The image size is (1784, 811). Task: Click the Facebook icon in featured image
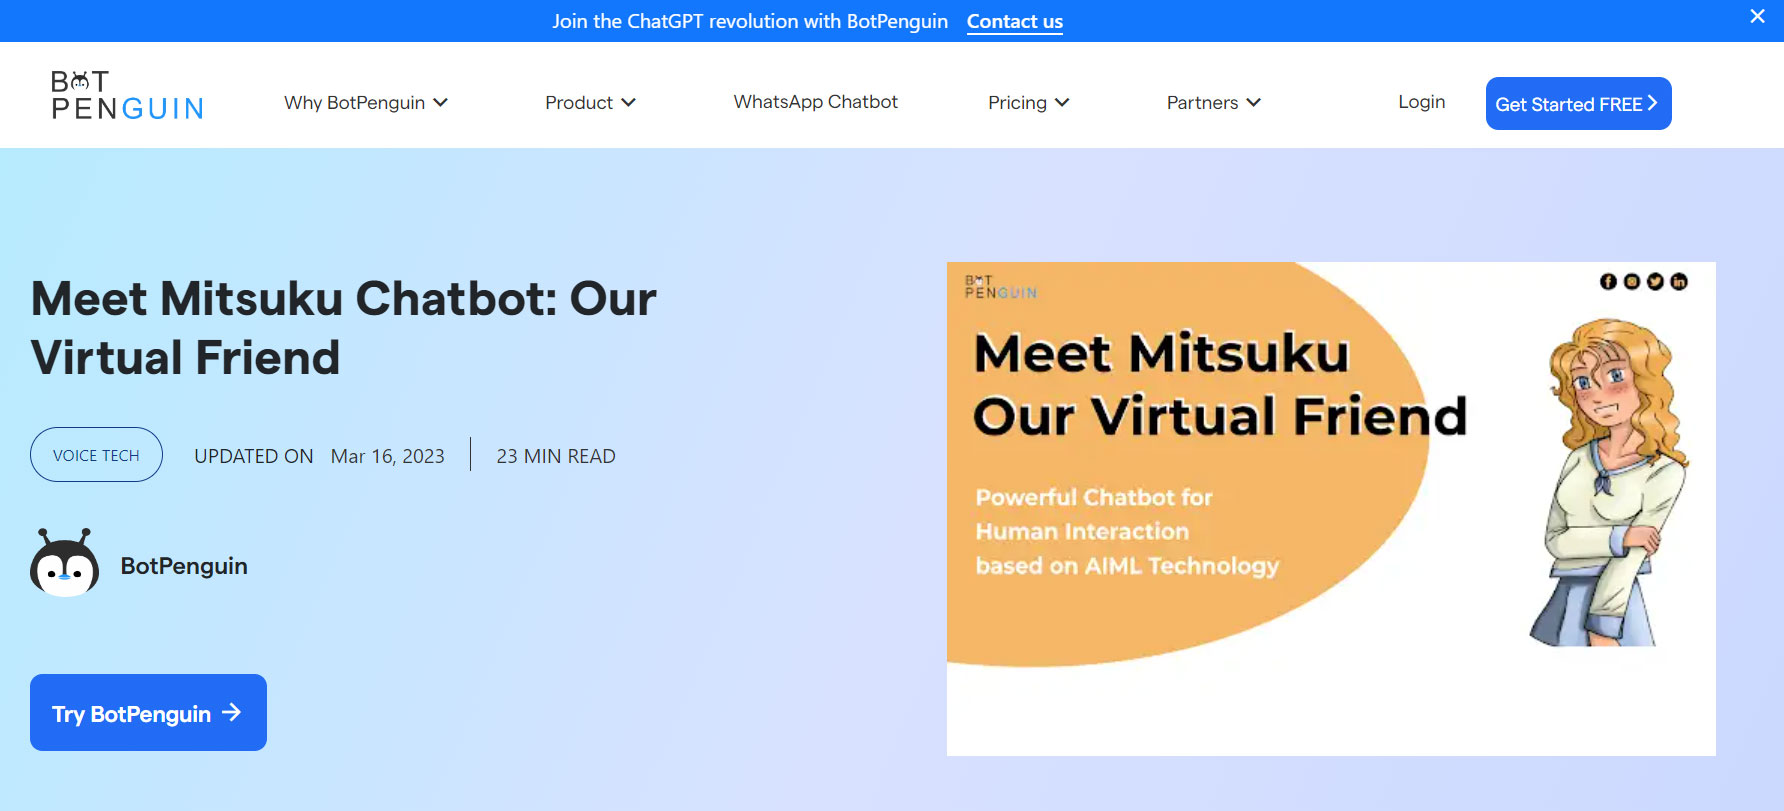tap(1608, 282)
